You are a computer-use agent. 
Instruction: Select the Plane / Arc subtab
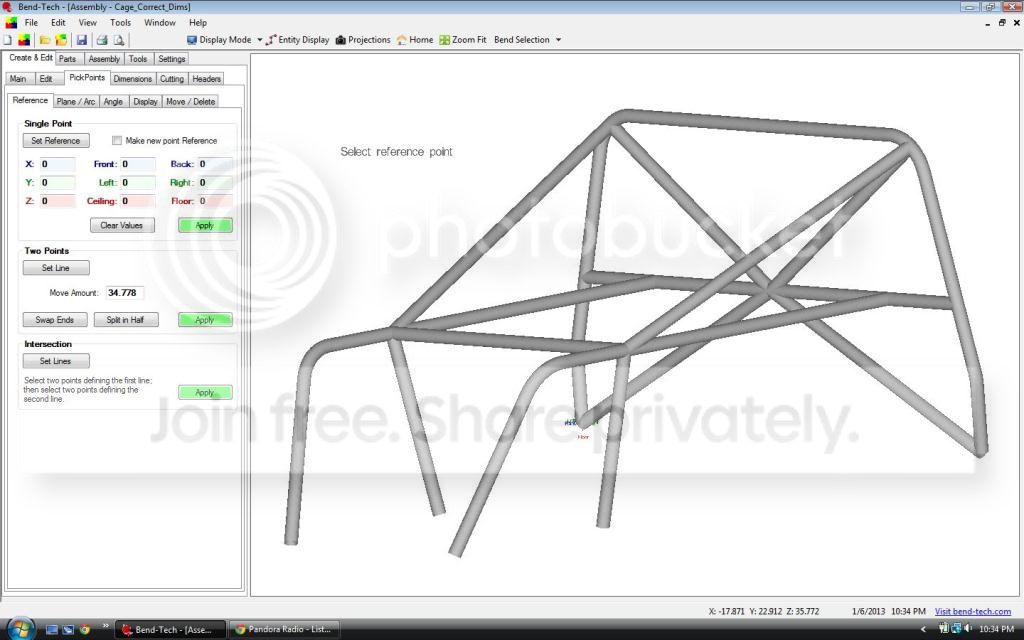[x=76, y=101]
